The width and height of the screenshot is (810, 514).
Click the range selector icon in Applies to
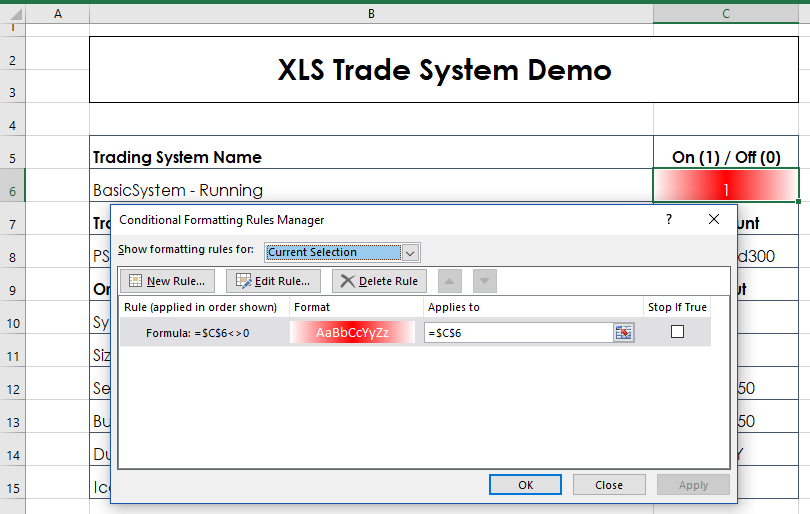pos(624,333)
